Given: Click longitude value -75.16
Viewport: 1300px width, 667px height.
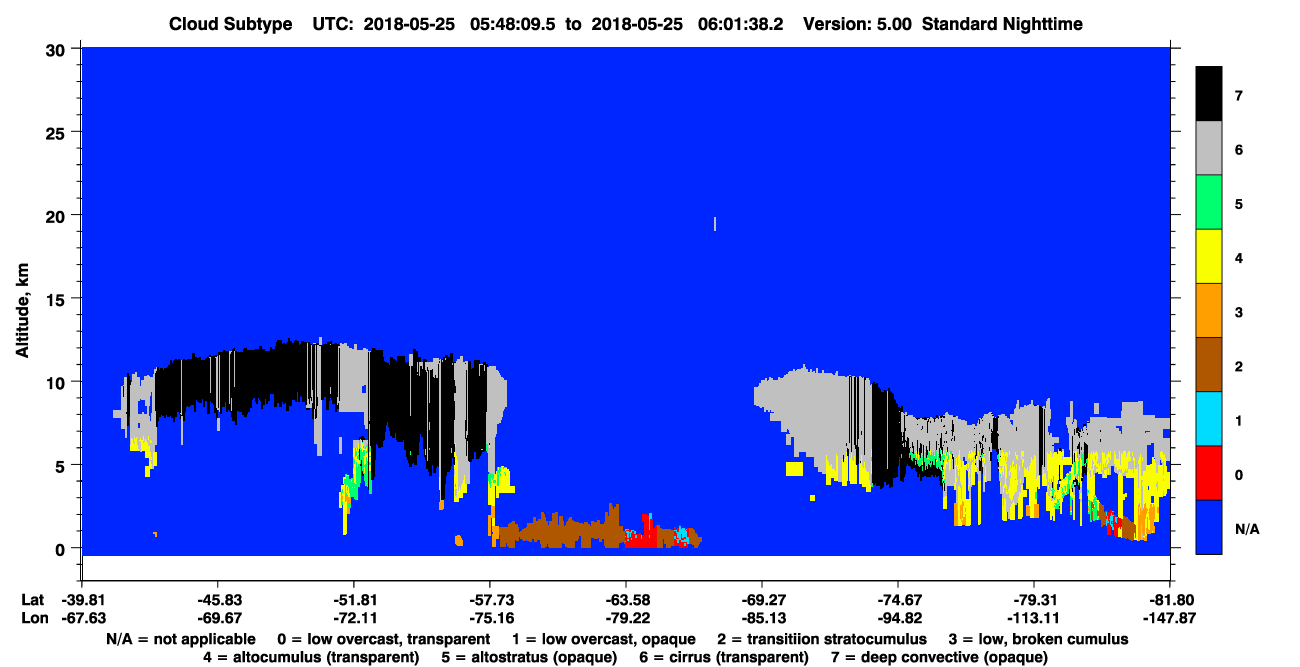Looking at the screenshot, I should coord(489,618).
